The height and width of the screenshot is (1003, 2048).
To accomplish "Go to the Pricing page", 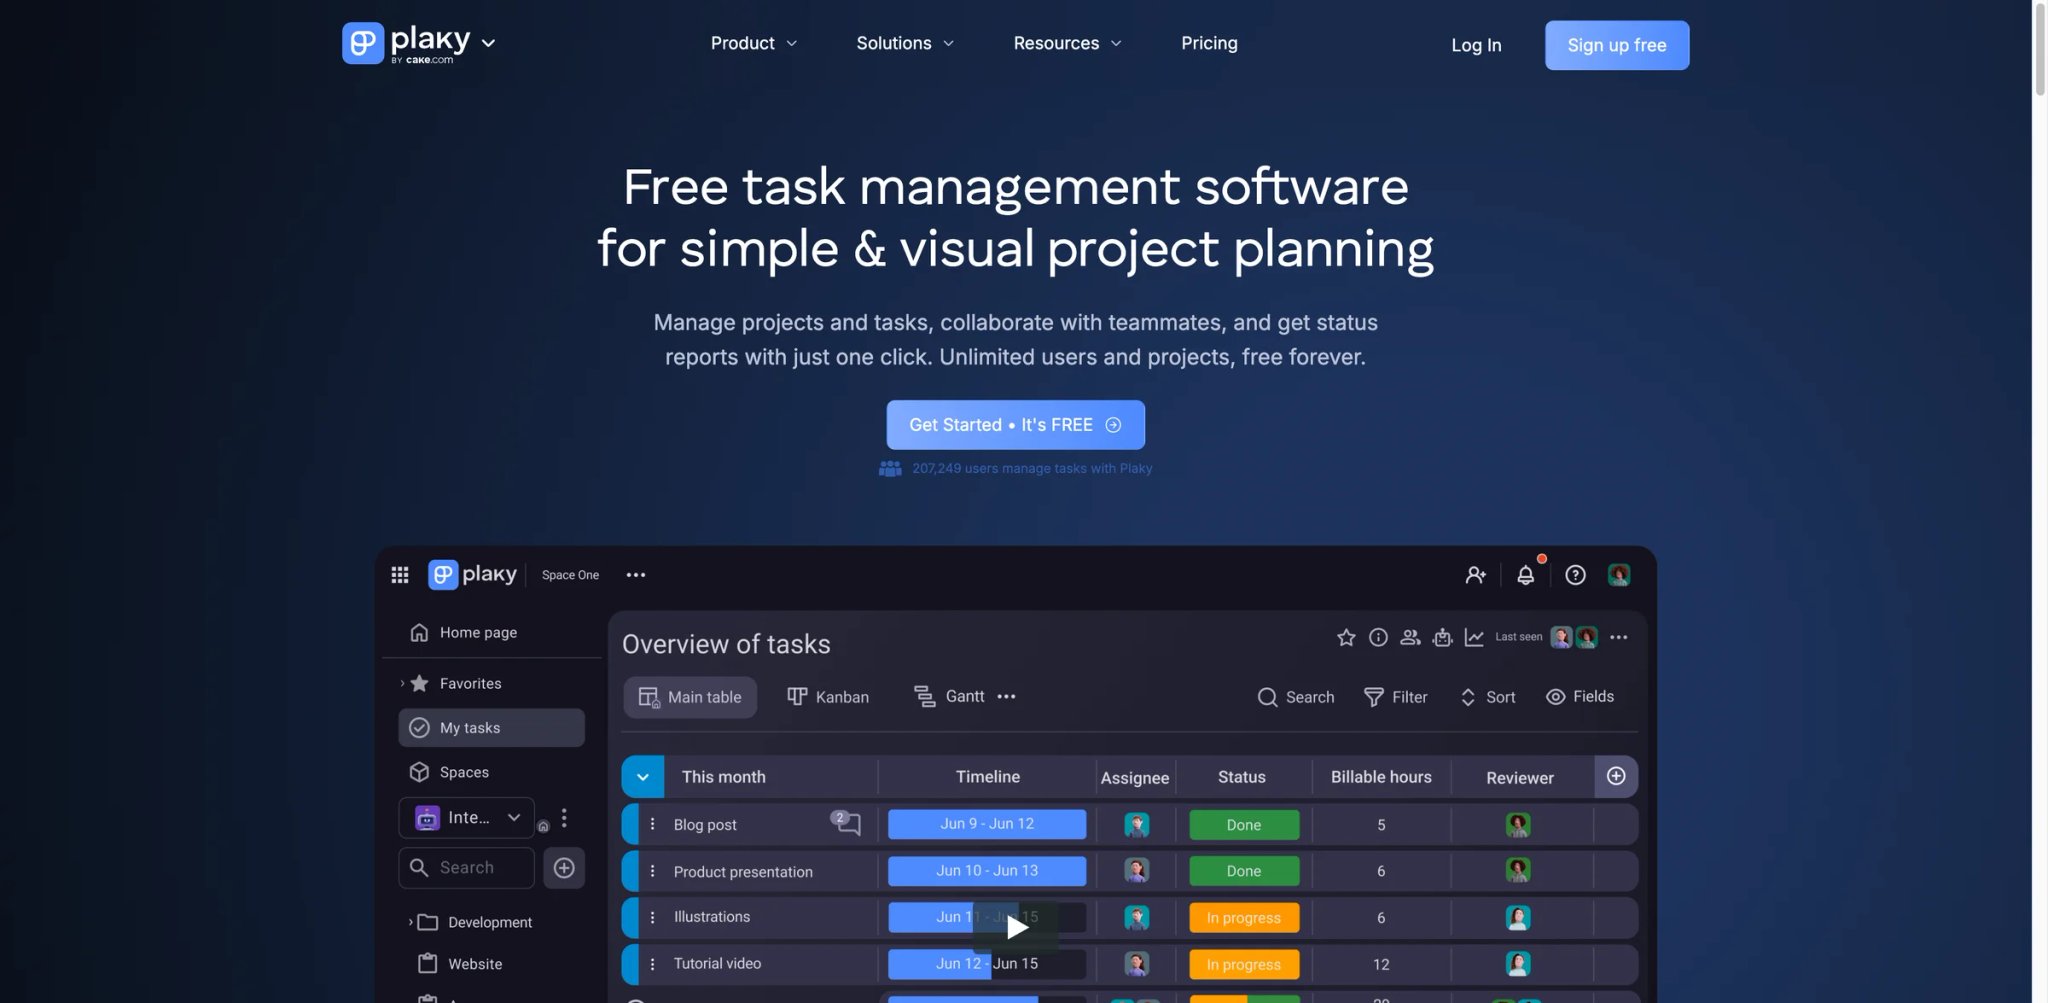I will (1209, 43).
